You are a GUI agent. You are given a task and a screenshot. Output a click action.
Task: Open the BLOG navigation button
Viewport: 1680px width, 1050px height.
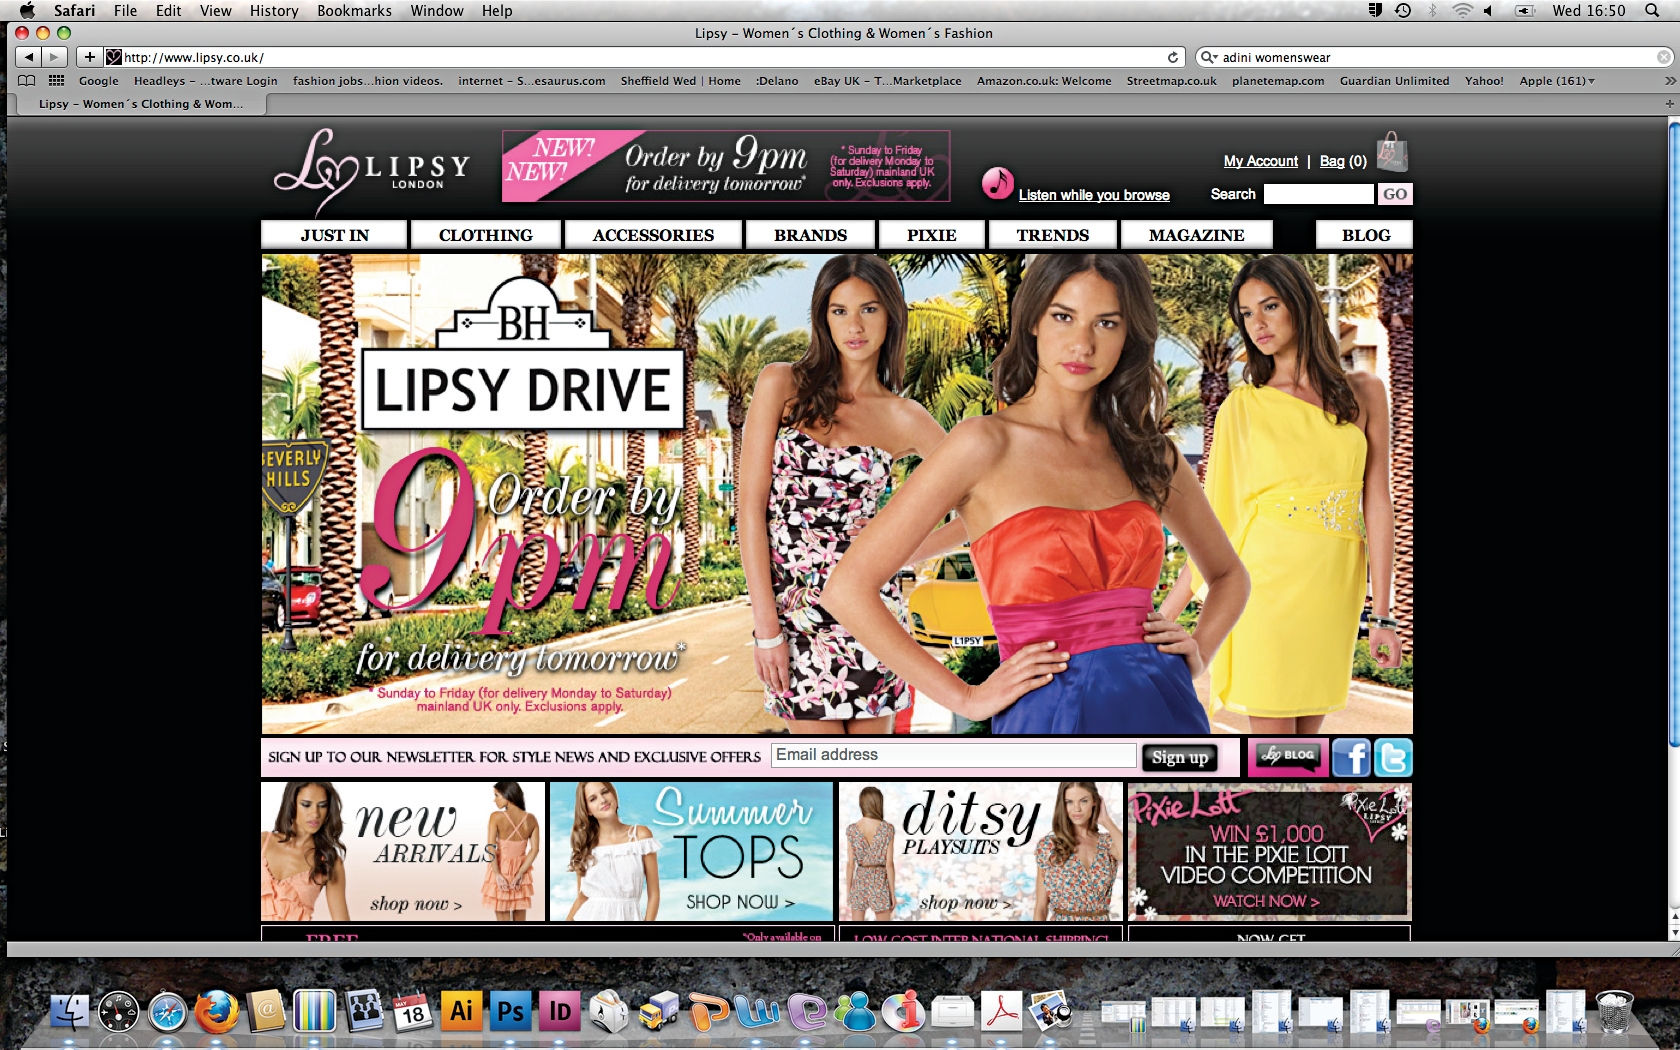(1365, 235)
